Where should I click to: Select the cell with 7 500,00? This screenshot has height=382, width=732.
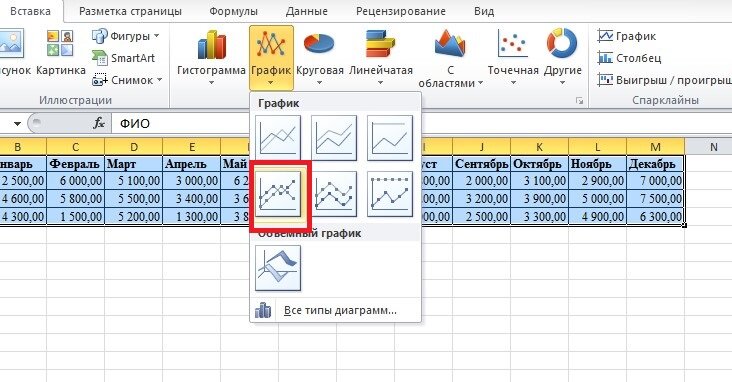(655, 198)
